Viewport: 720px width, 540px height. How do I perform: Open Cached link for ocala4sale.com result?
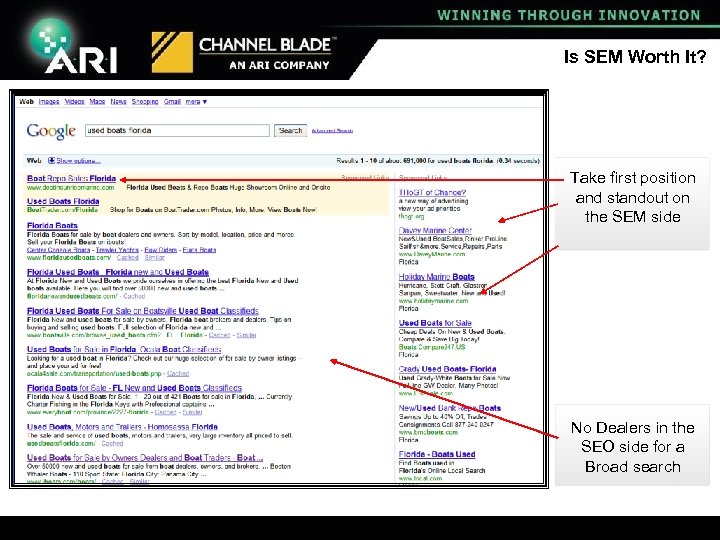click(178, 374)
